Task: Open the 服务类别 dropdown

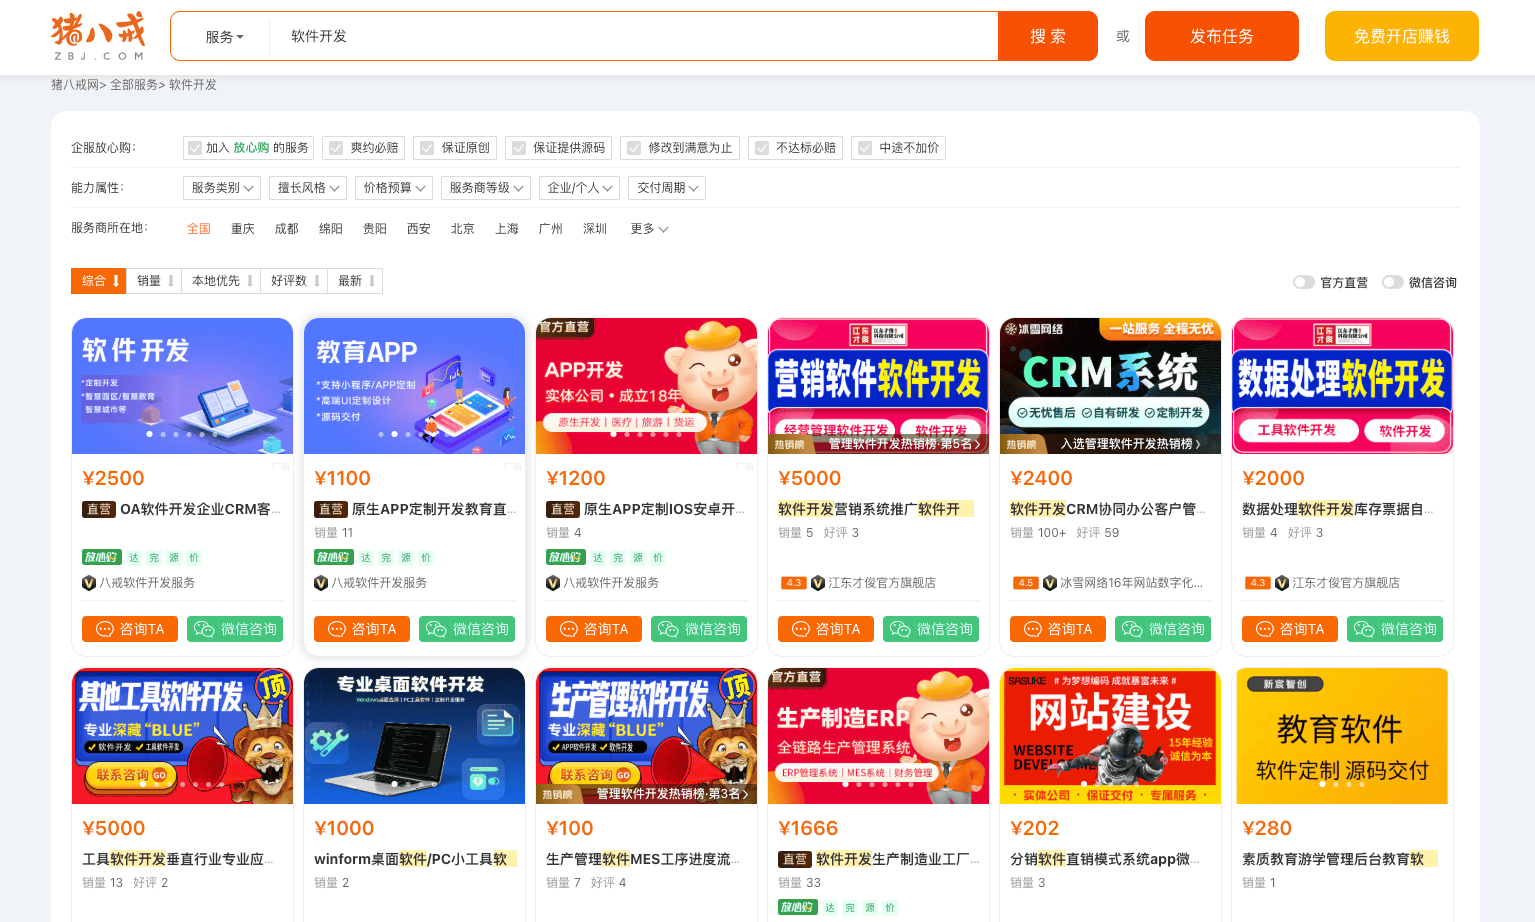Action: tap(221, 187)
